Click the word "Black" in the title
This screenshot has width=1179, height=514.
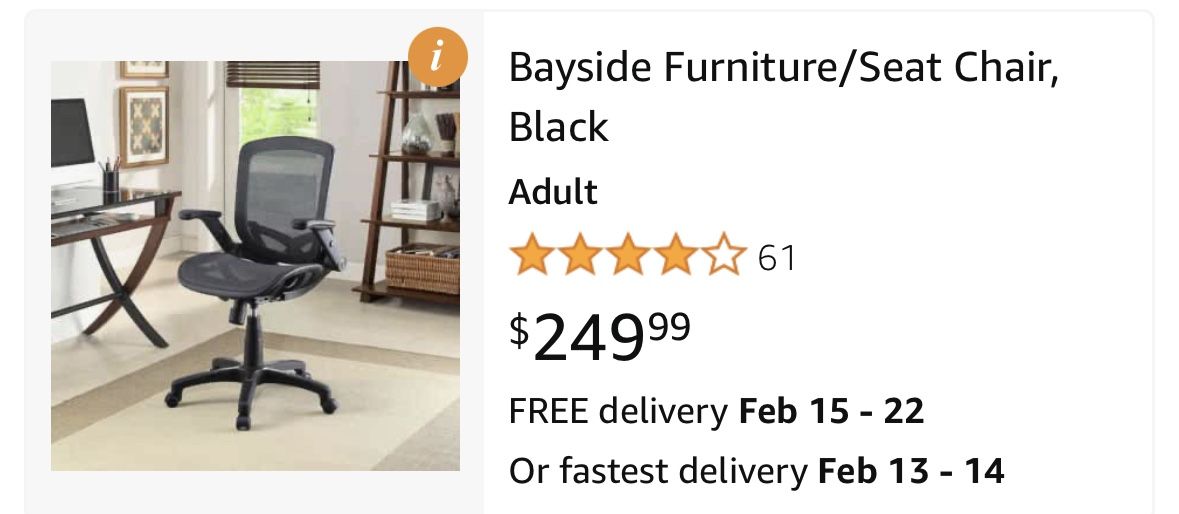tap(558, 127)
